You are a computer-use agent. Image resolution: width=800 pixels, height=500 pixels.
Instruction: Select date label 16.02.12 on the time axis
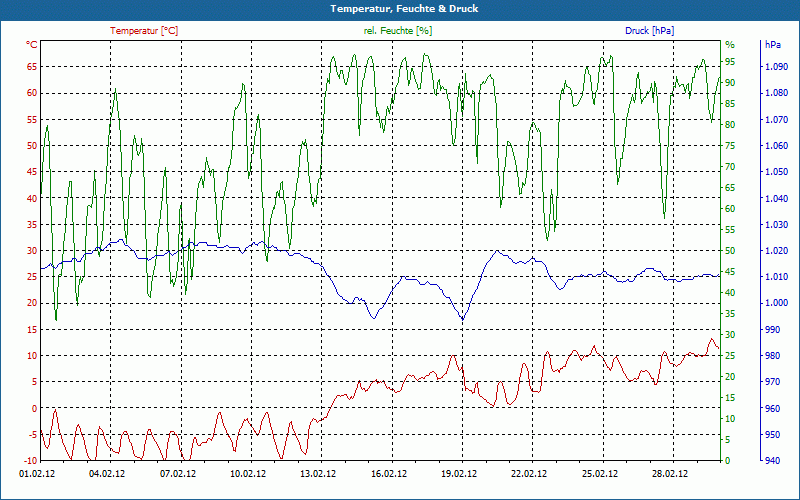(389, 474)
